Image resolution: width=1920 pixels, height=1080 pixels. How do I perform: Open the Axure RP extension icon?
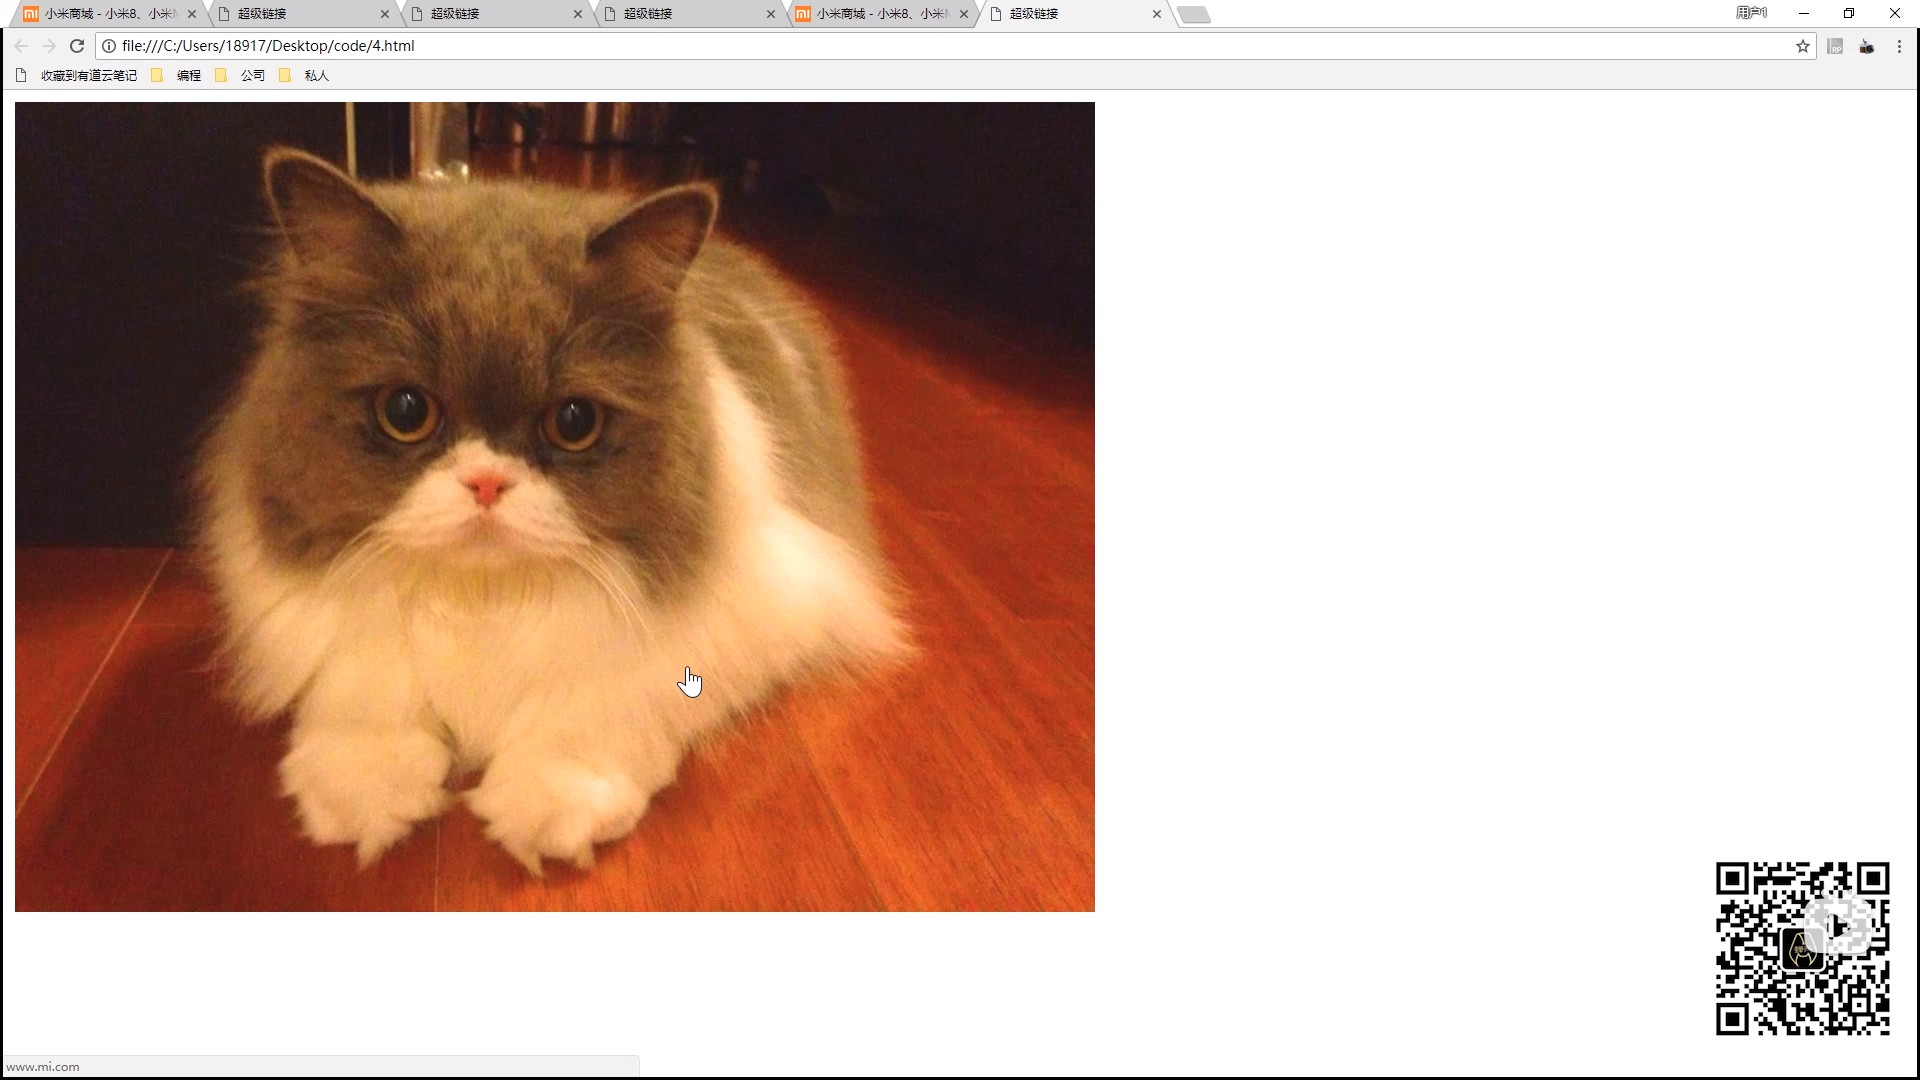pos(1835,46)
